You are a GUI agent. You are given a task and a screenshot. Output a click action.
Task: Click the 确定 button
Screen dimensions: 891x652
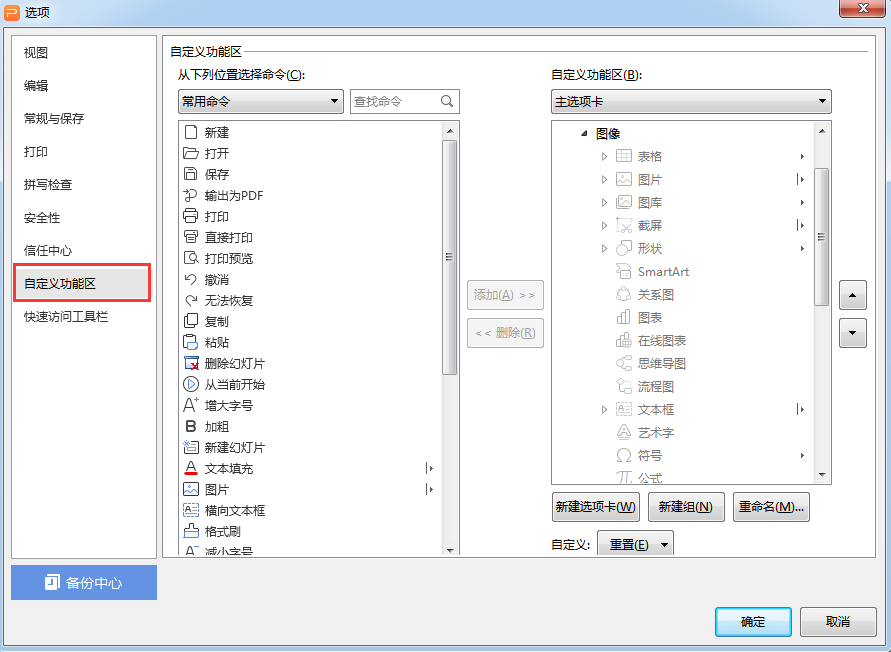[753, 621]
